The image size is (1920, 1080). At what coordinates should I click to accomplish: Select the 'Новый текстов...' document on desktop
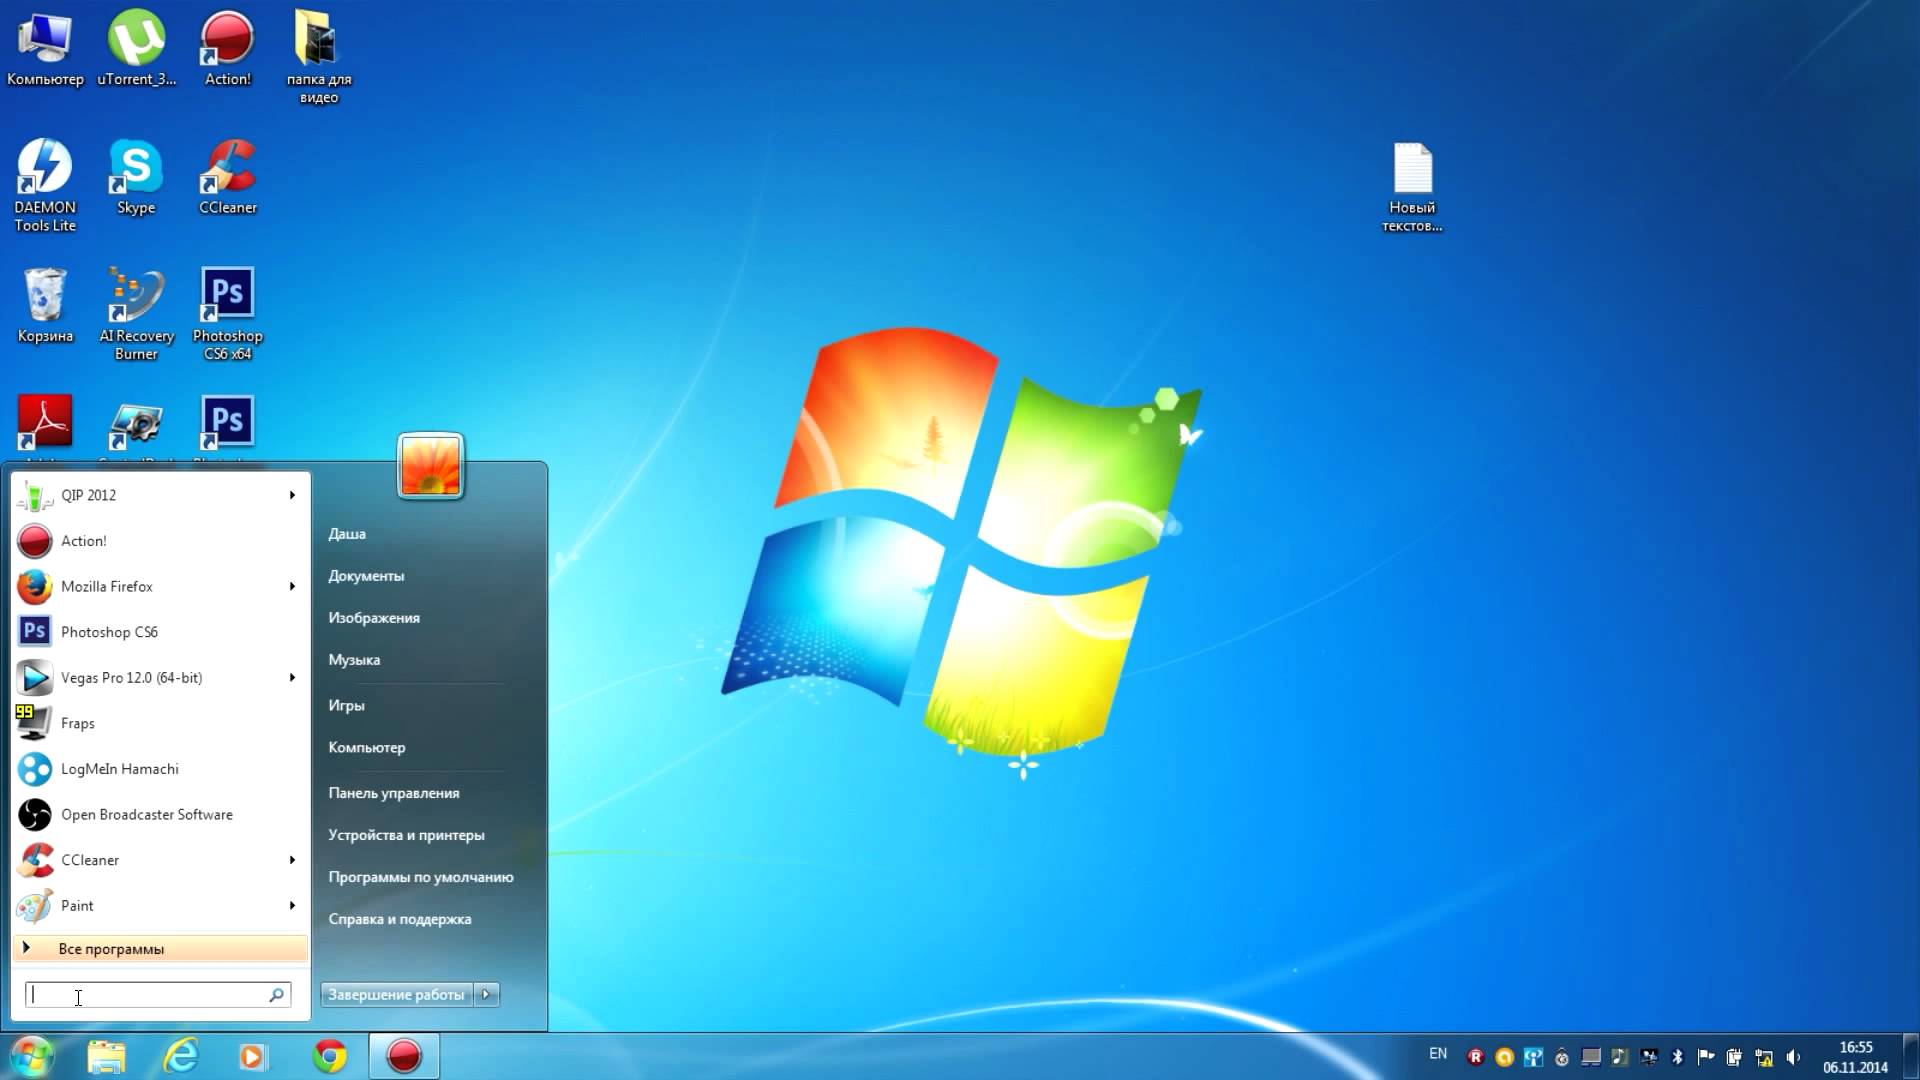[1412, 187]
